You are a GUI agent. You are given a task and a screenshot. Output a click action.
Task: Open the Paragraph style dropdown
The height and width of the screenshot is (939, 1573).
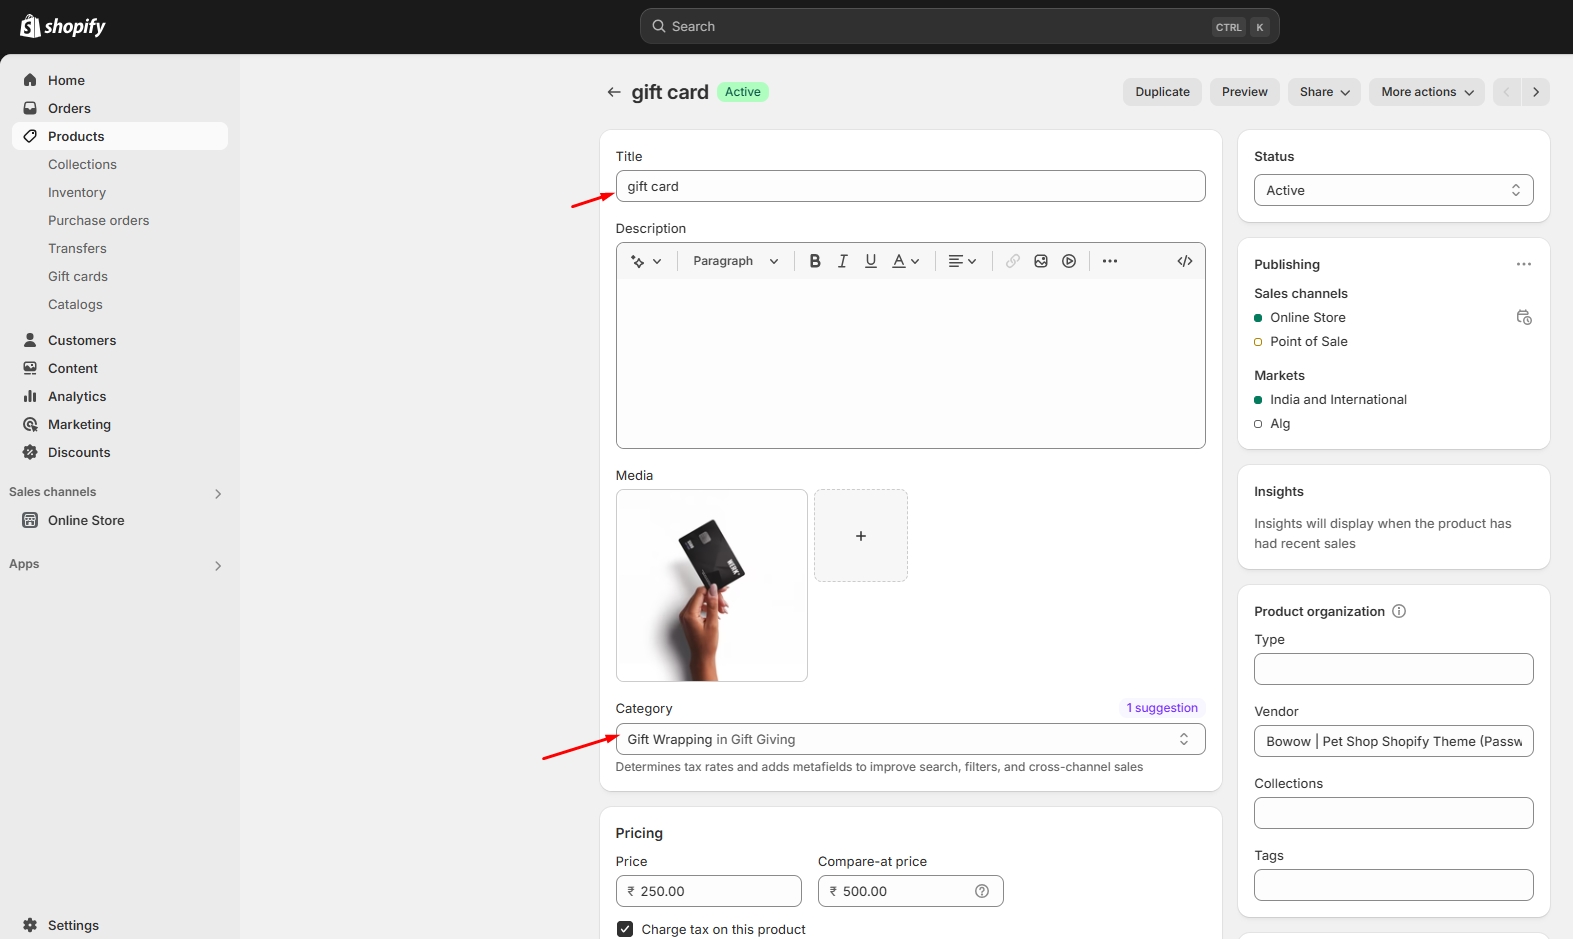click(x=735, y=261)
